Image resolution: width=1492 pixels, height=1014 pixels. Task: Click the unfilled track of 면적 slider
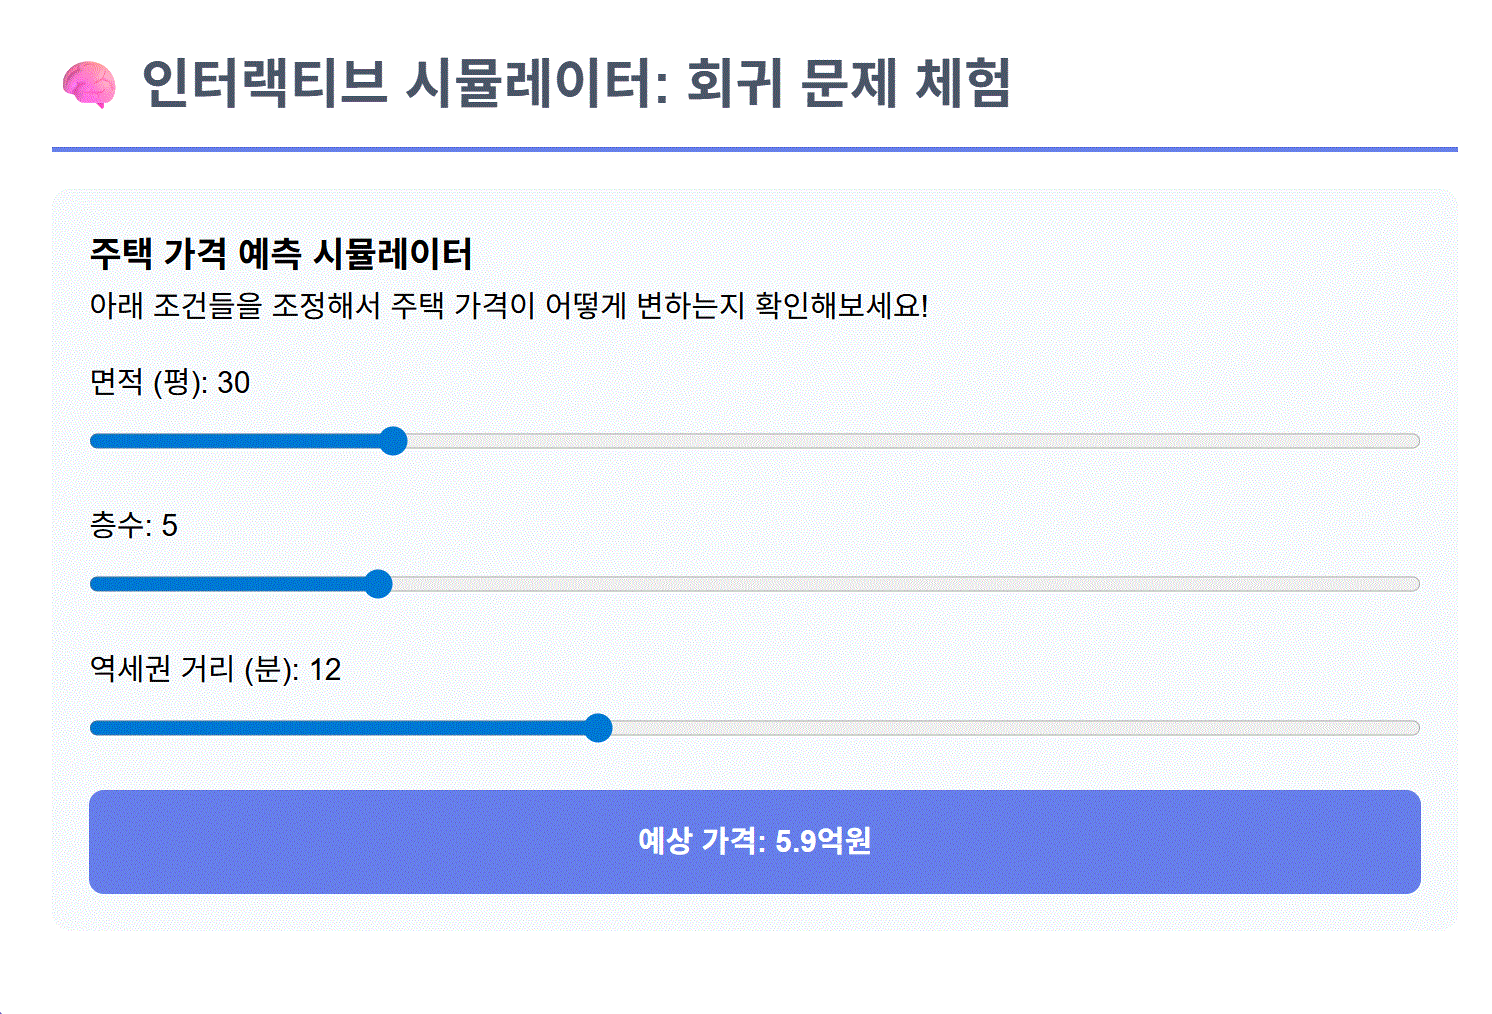pyautogui.click(x=900, y=441)
